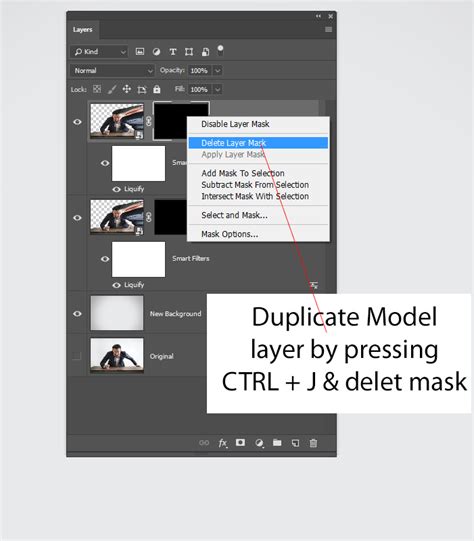Open the Fill slider arrow

218,89
